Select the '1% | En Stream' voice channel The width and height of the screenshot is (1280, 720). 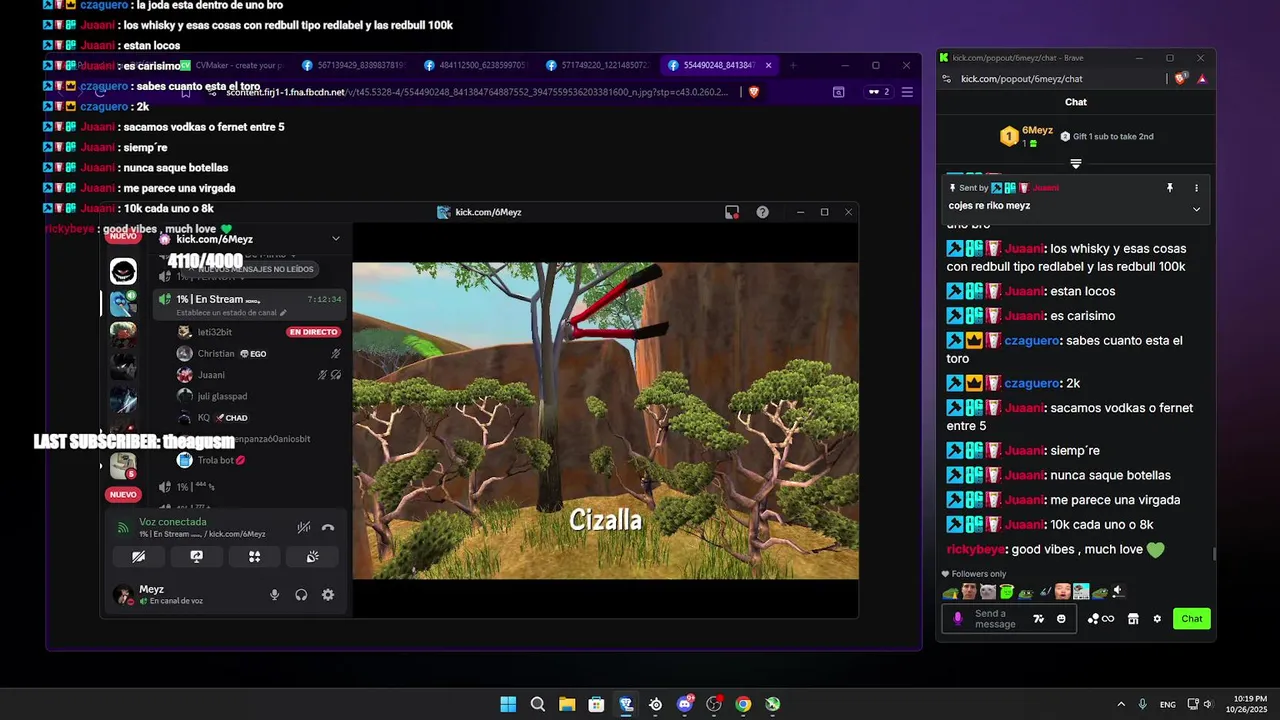pyautogui.click(x=250, y=303)
